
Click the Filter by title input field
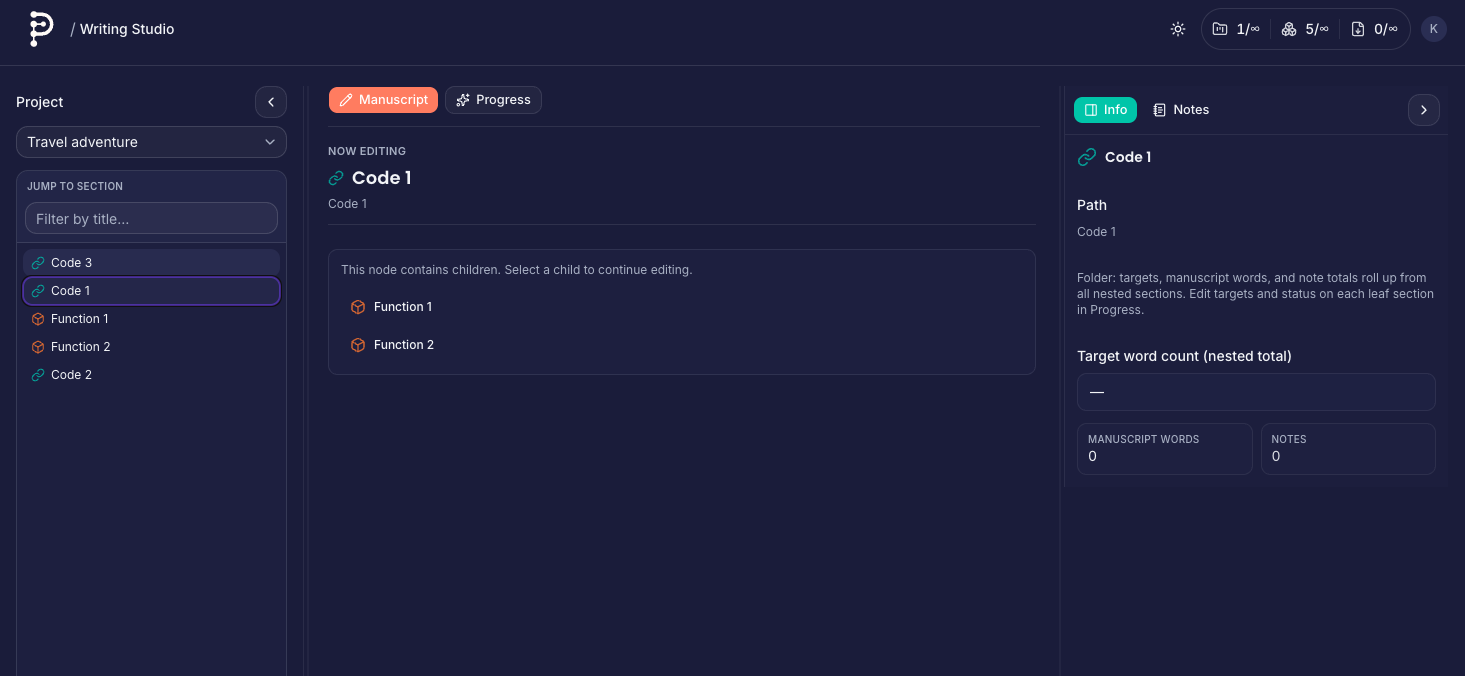click(151, 218)
